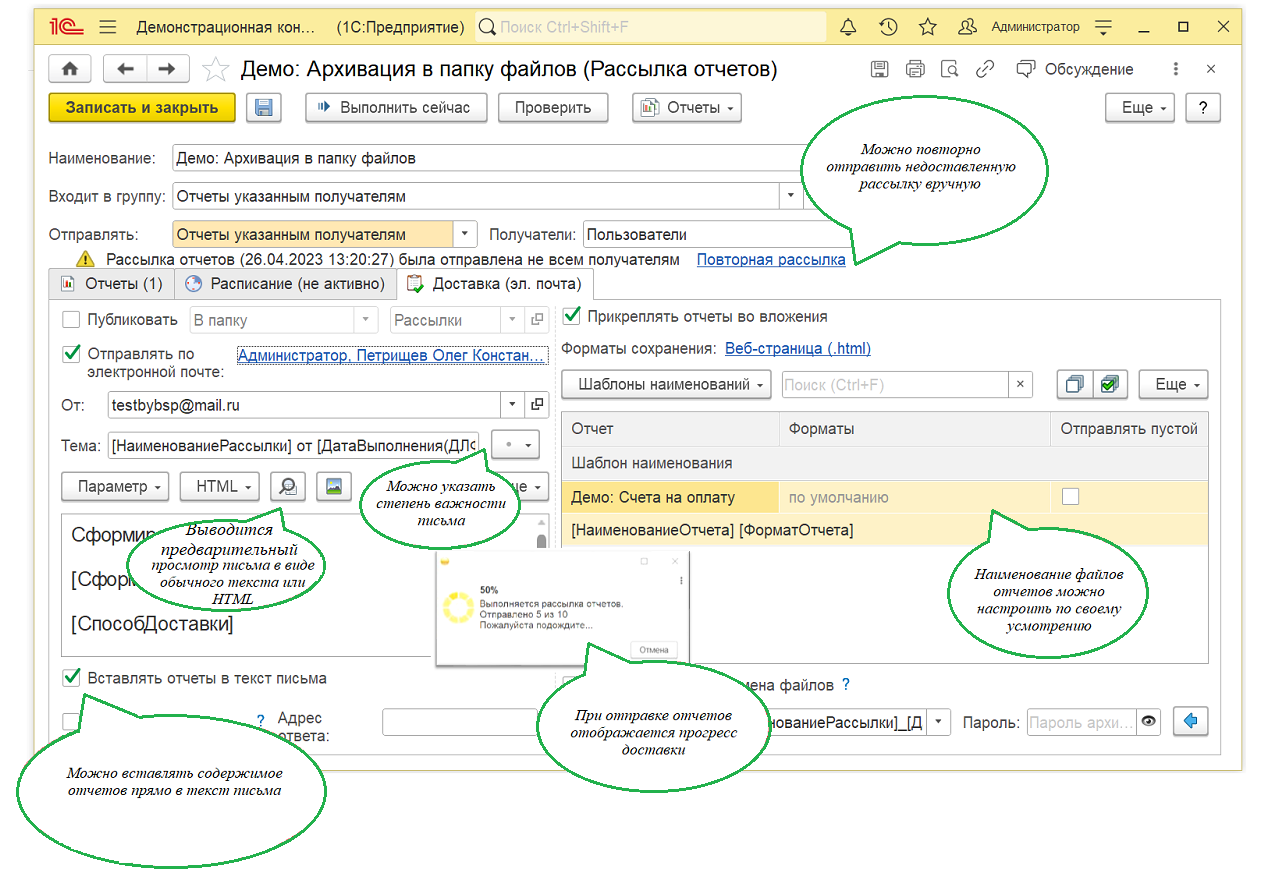Open the notifications bell icon

[x=848, y=27]
